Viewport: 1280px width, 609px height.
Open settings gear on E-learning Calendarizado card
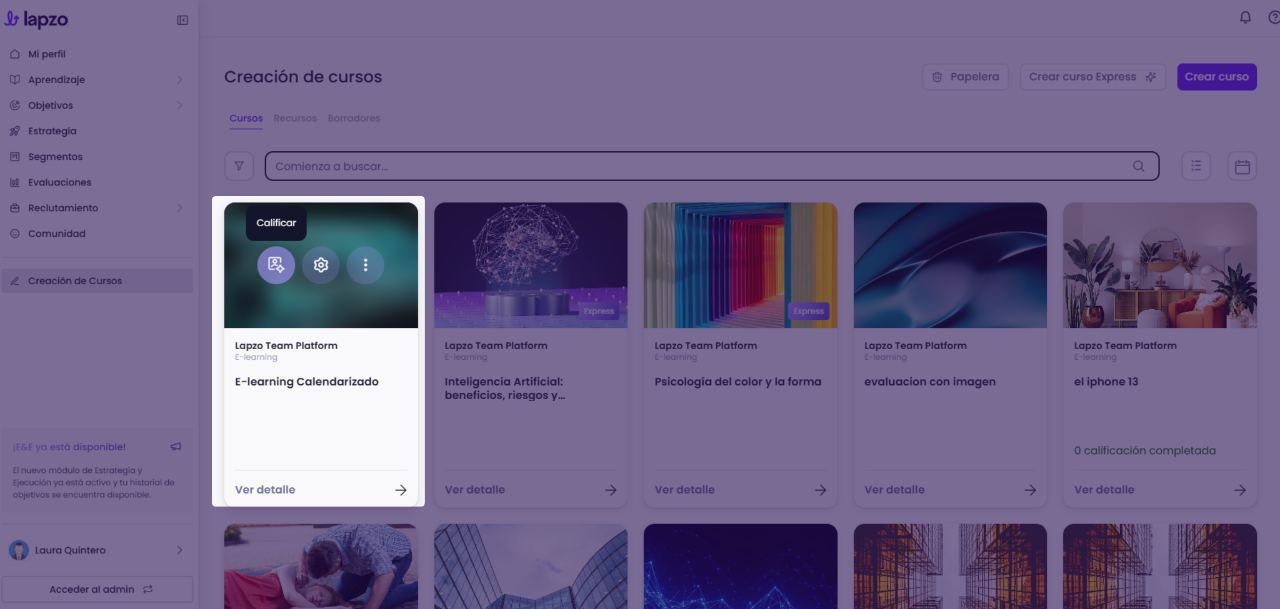(321, 265)
